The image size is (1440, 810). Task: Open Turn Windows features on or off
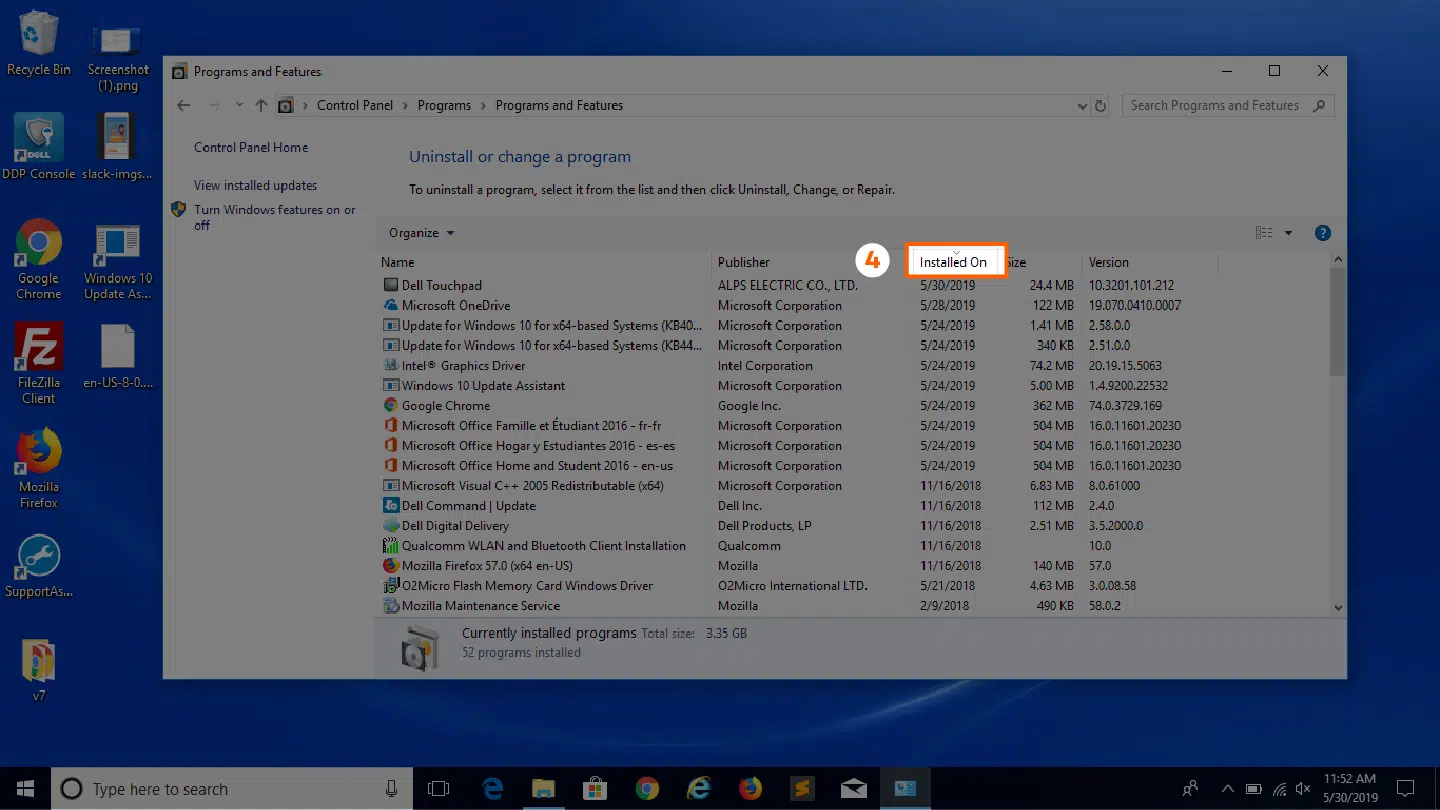[274, 218]
